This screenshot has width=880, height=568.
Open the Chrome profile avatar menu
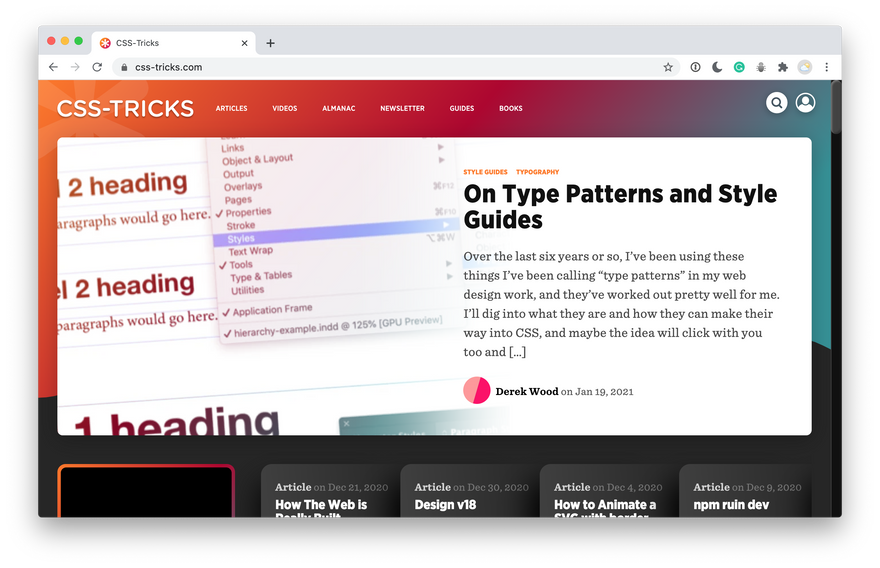coord(804,67)
